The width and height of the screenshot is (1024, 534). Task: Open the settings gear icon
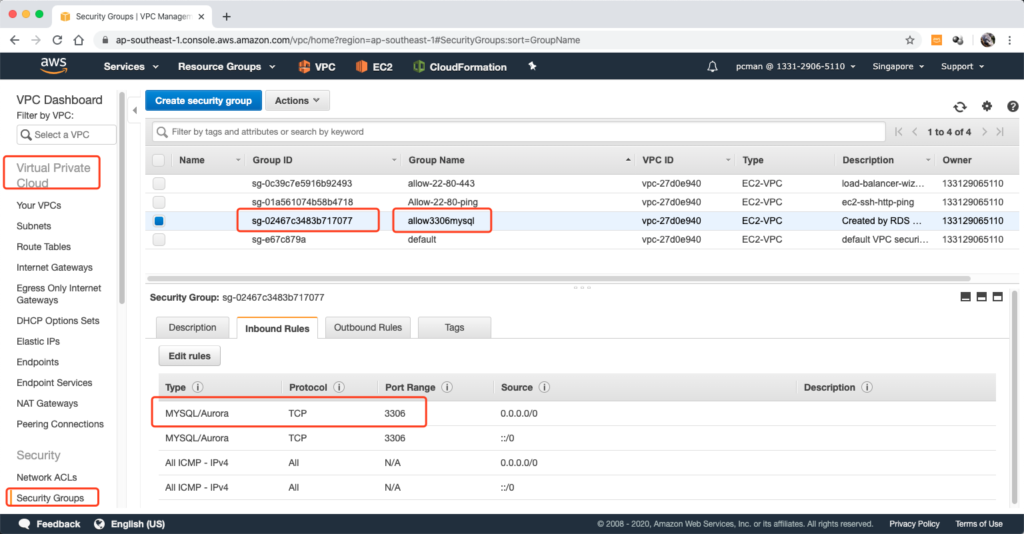(987, 107)
